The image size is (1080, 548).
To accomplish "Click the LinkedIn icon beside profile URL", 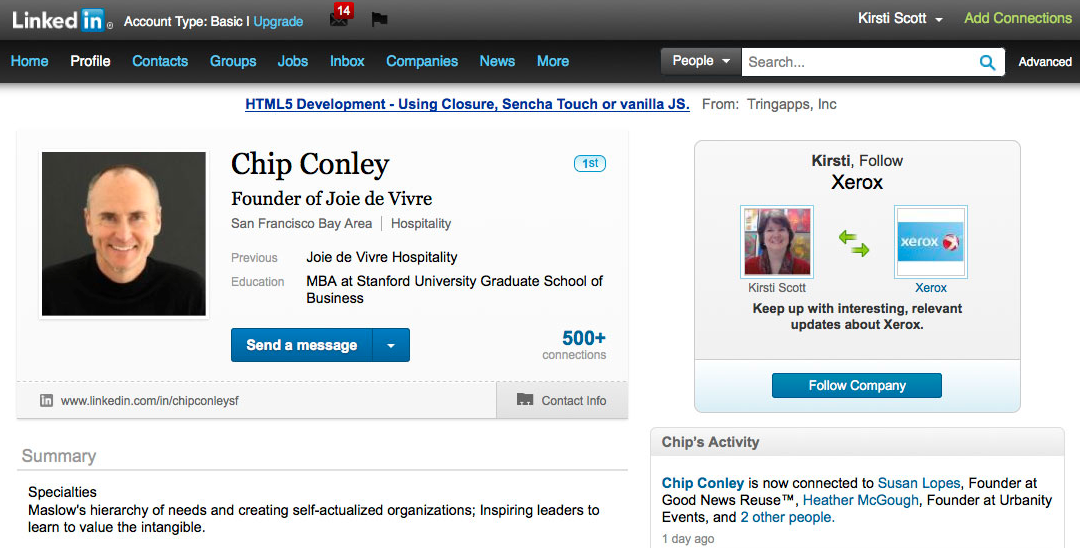I will [46, 400].
